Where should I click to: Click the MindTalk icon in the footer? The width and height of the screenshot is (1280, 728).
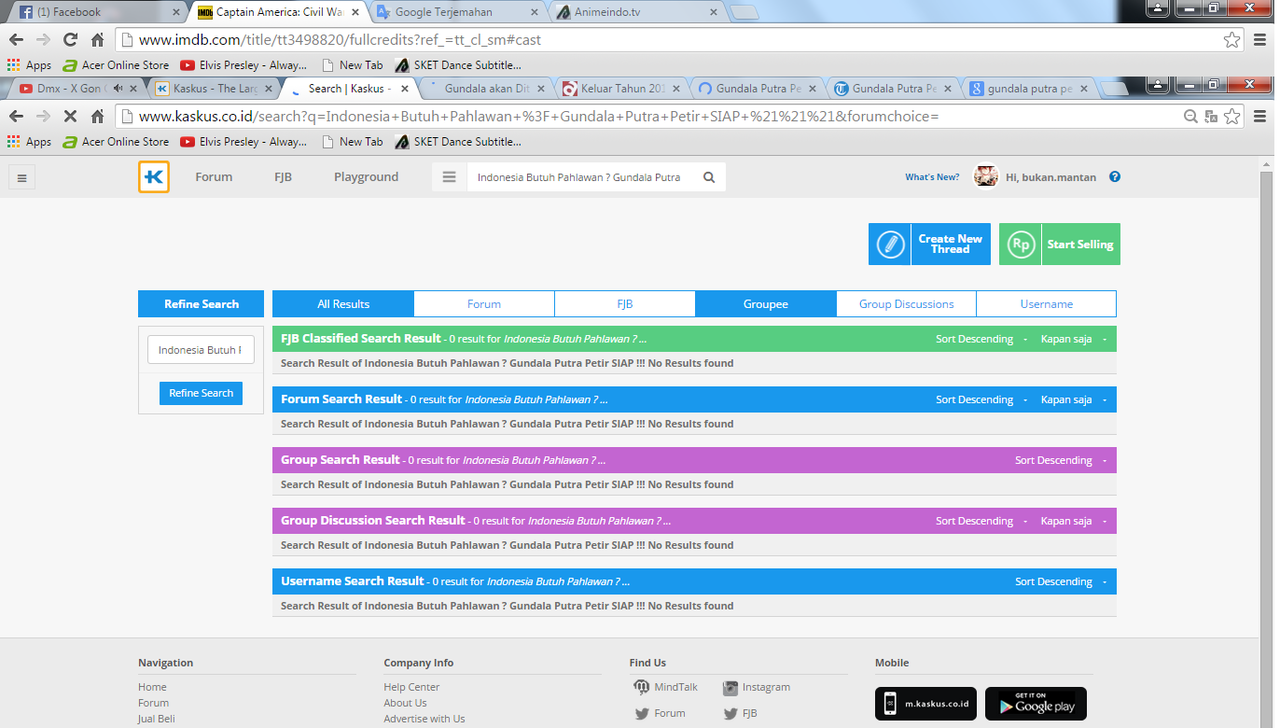[x=641, y=687]
